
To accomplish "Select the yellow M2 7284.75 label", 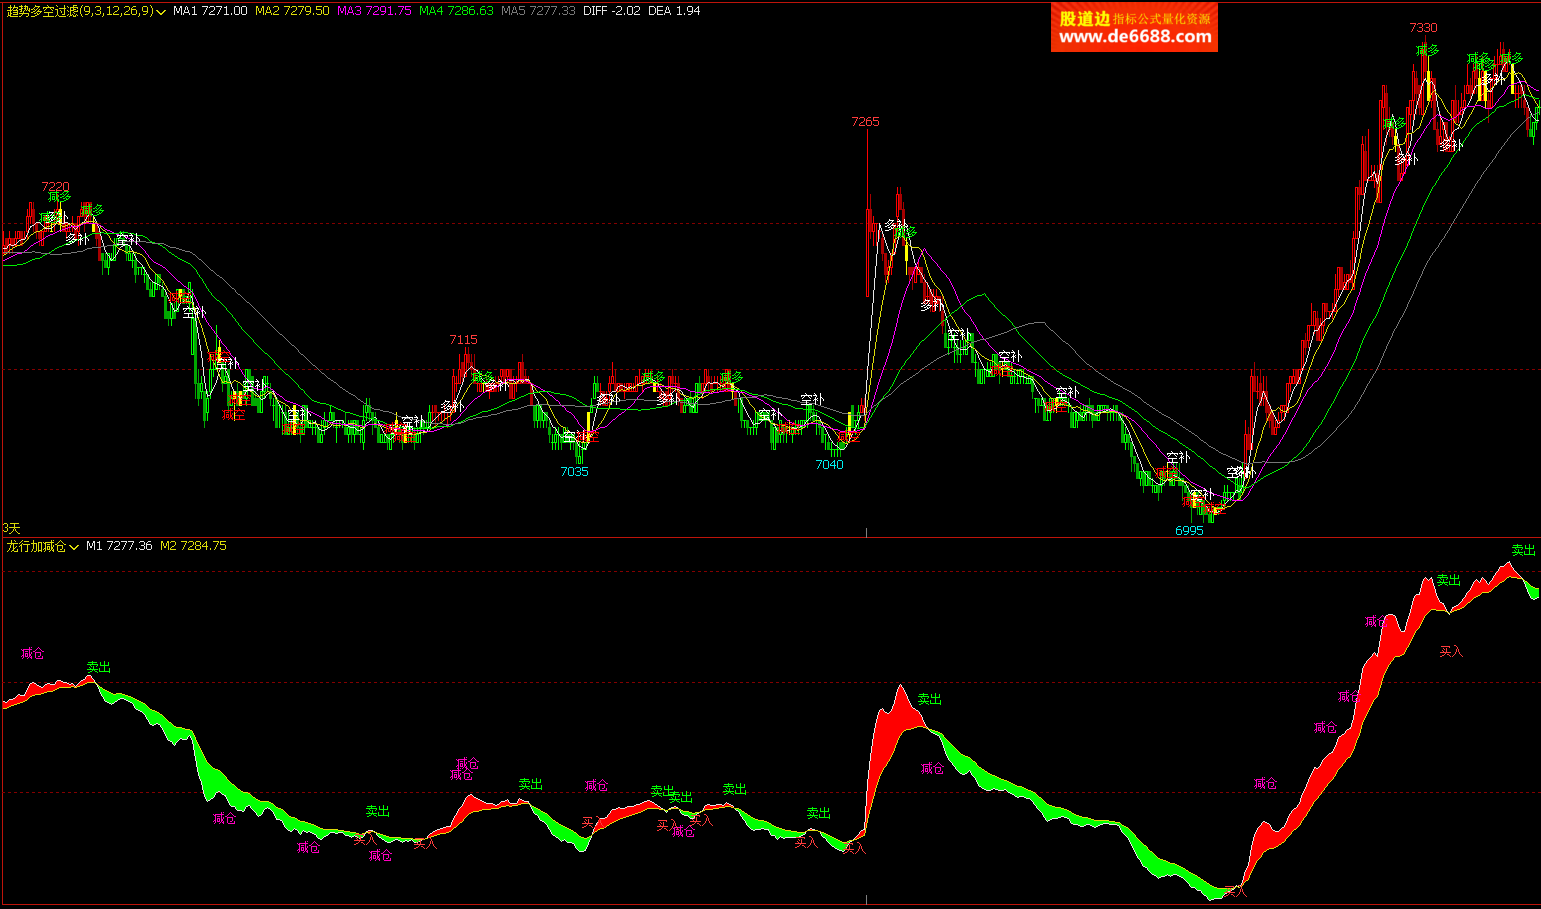I will click(193, 546).
